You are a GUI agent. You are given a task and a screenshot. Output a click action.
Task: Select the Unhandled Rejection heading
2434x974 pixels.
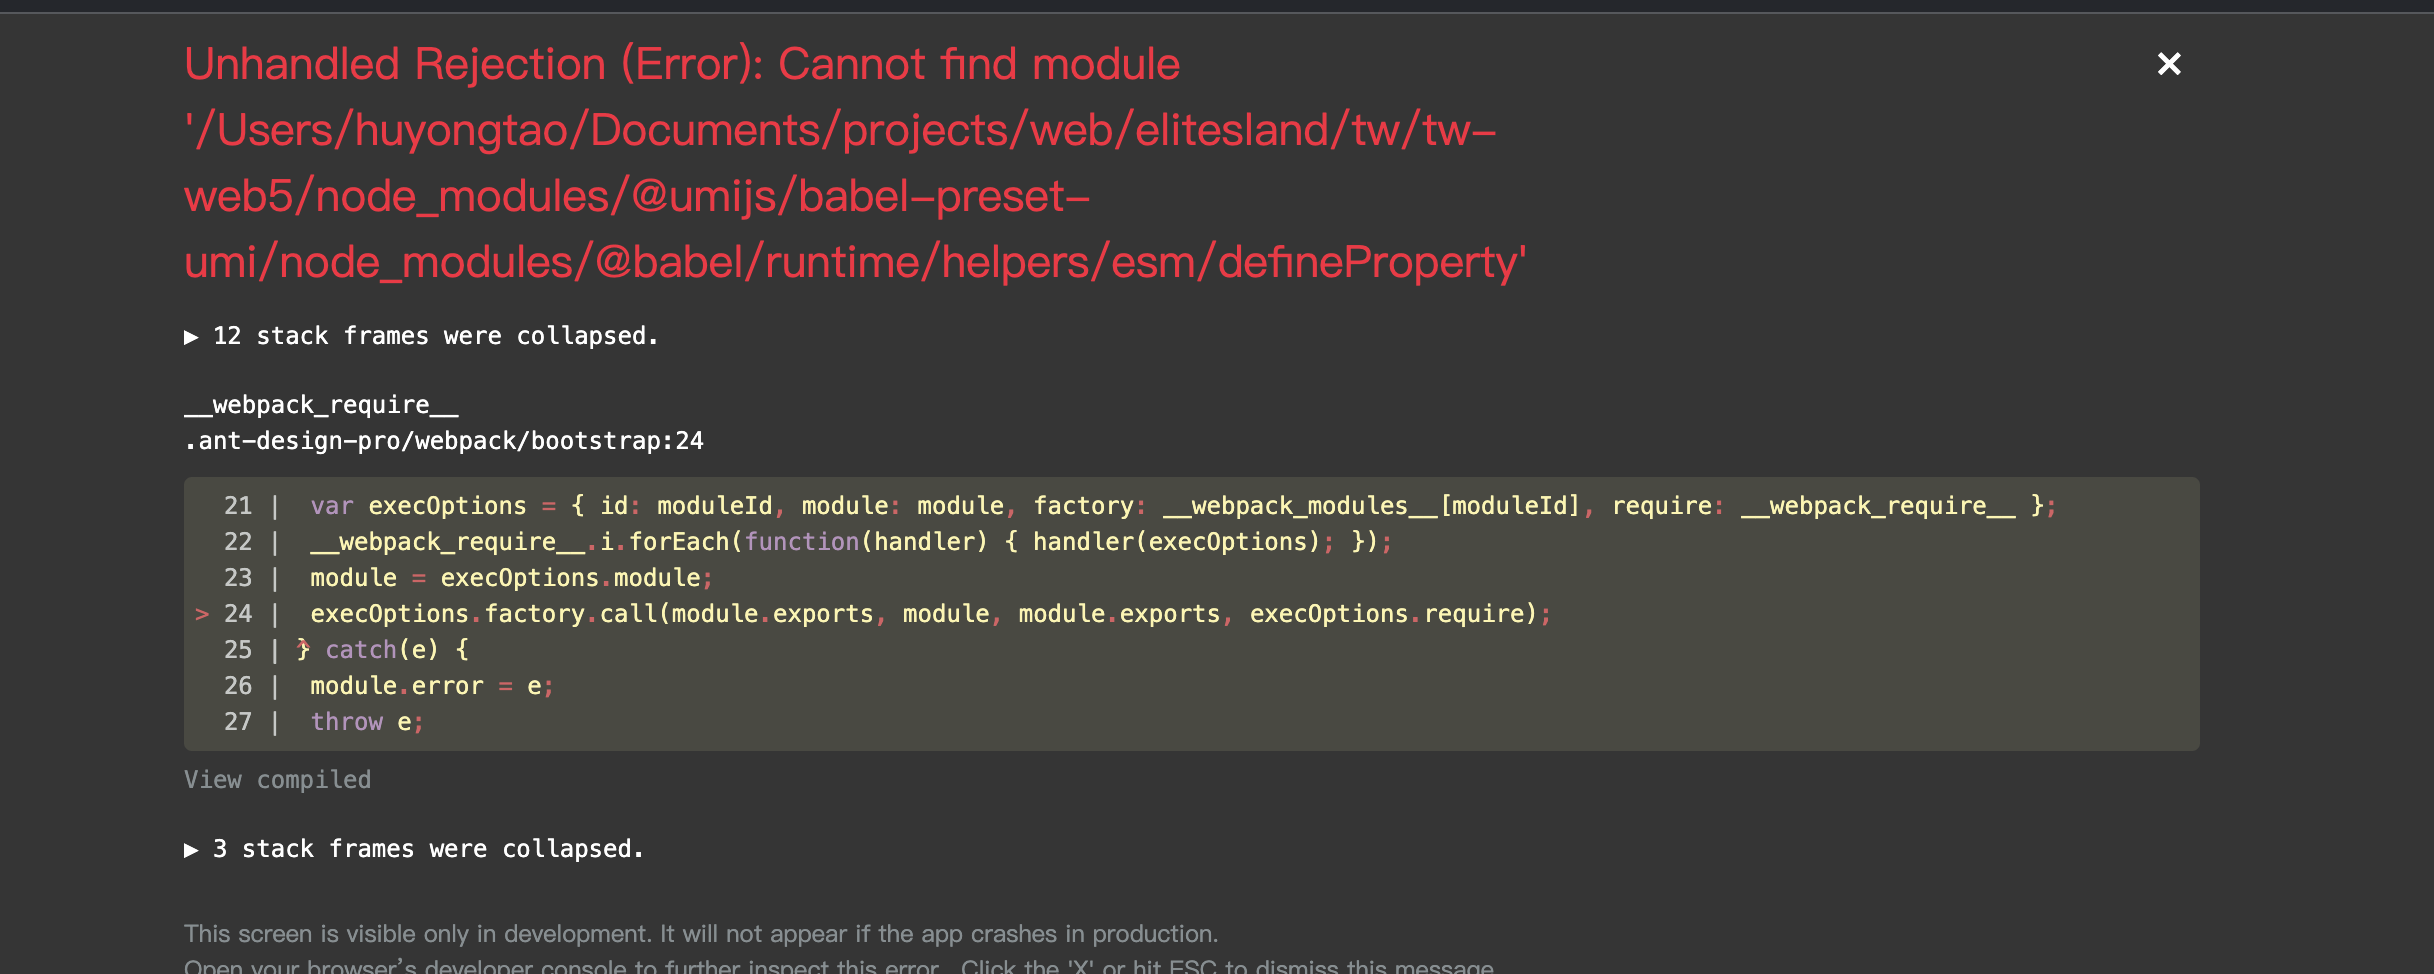coord(682,62)
